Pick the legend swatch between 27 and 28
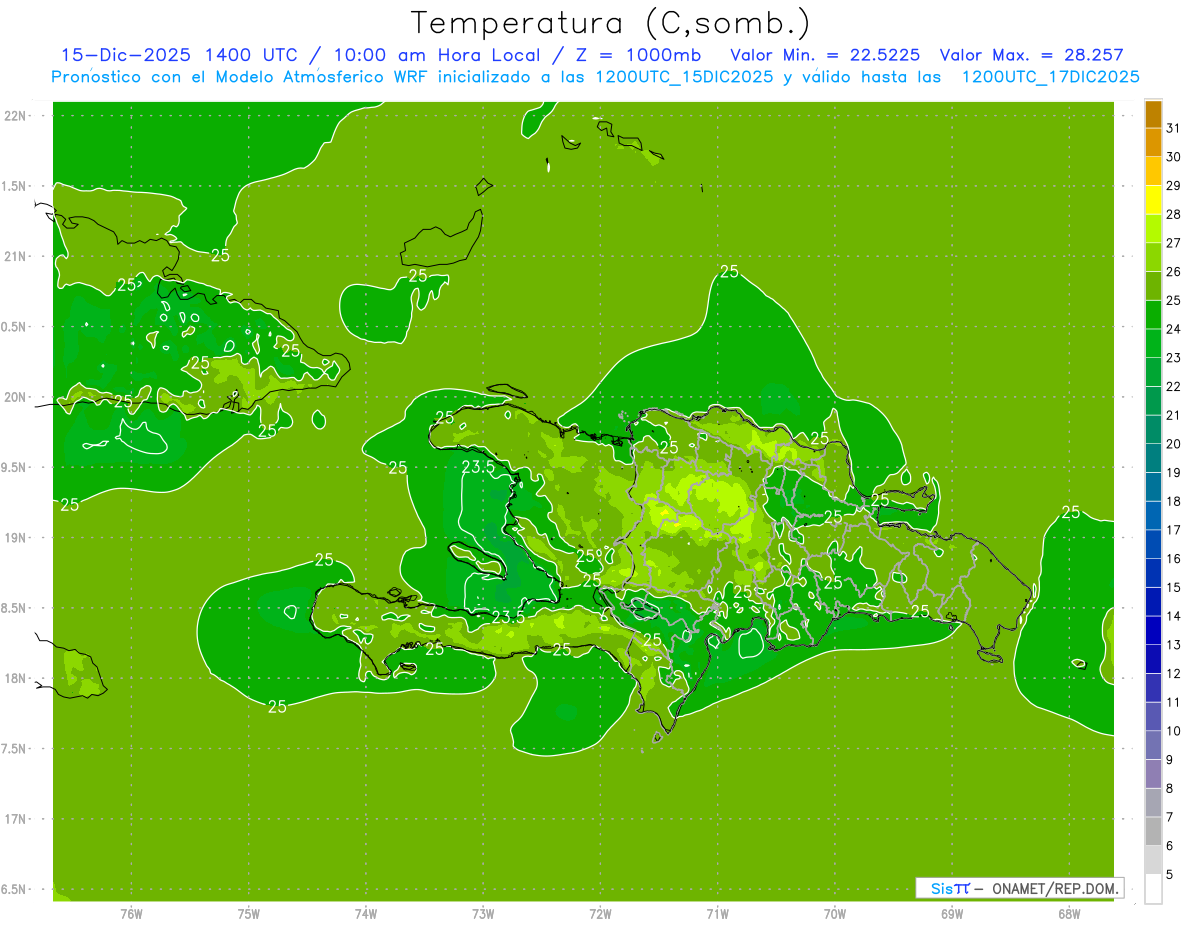 pyautogui.click(x=1153, y=229)
